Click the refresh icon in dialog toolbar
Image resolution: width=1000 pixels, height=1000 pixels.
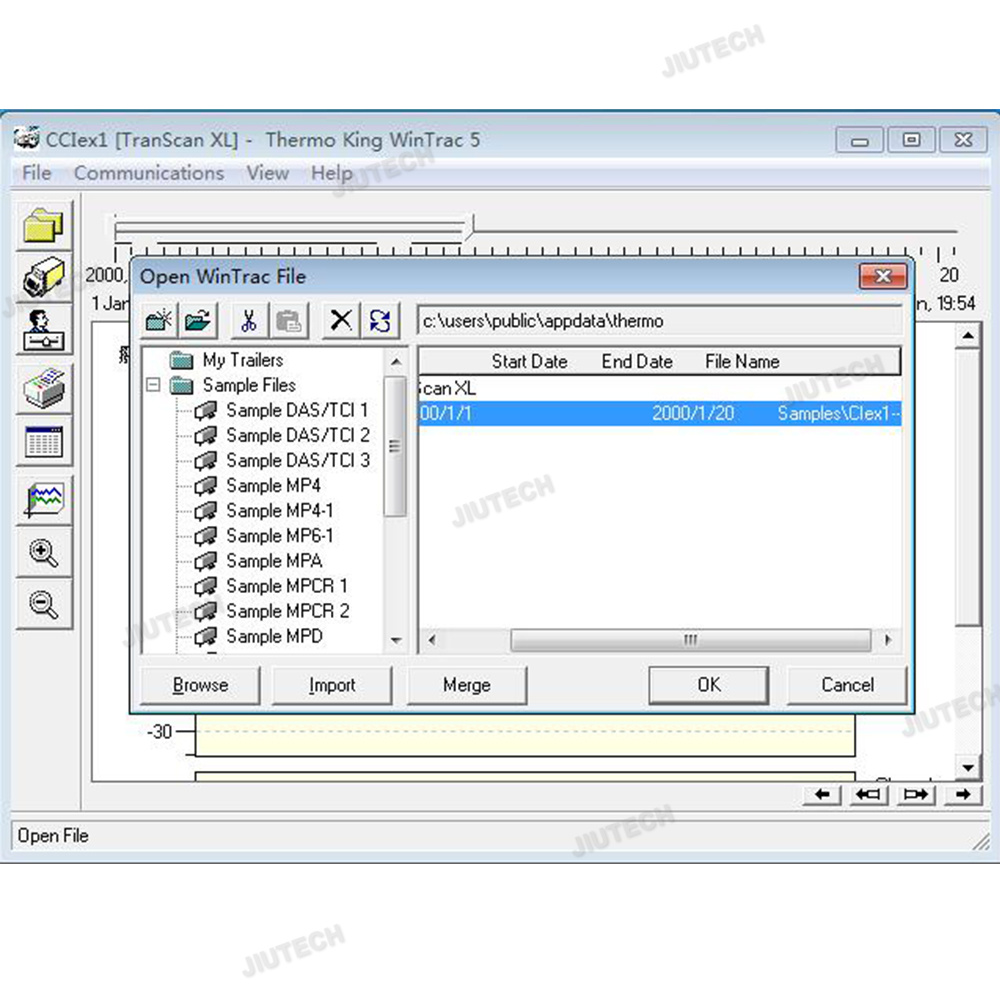380,320
